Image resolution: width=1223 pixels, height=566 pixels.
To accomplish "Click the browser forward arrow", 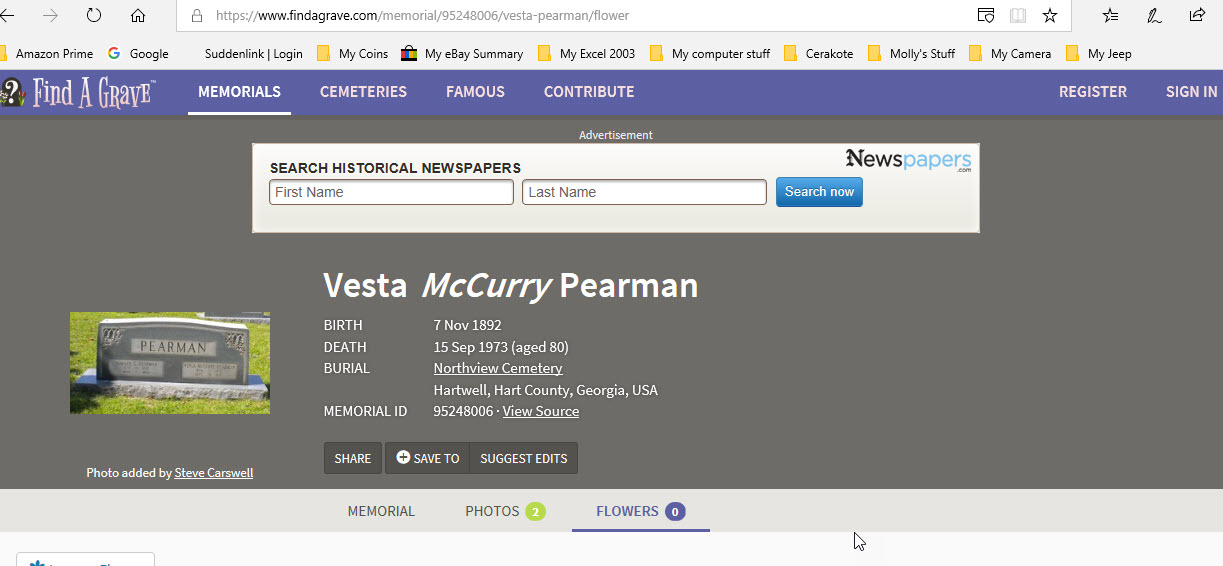I will 50,16.
